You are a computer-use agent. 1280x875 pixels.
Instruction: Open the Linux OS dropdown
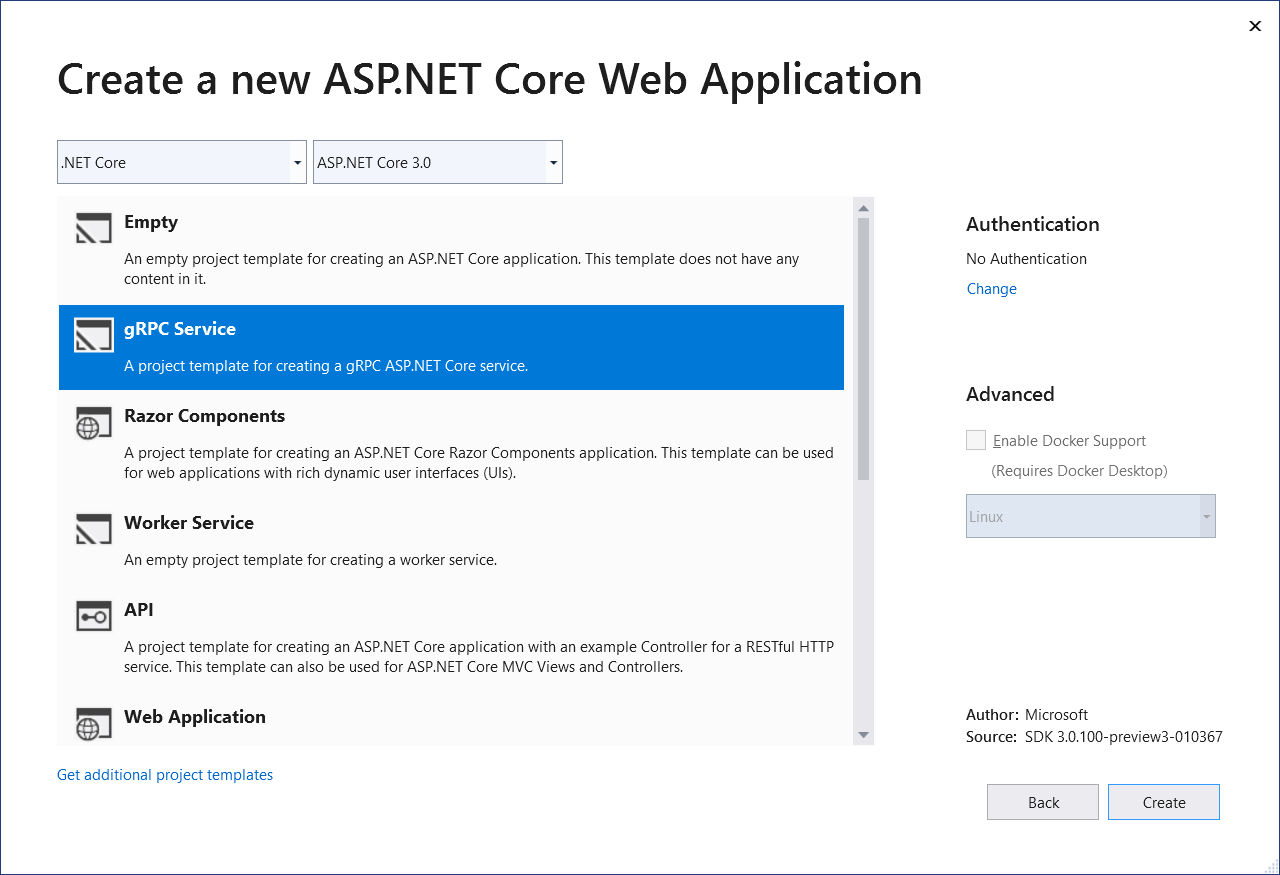click(1091, 516)
